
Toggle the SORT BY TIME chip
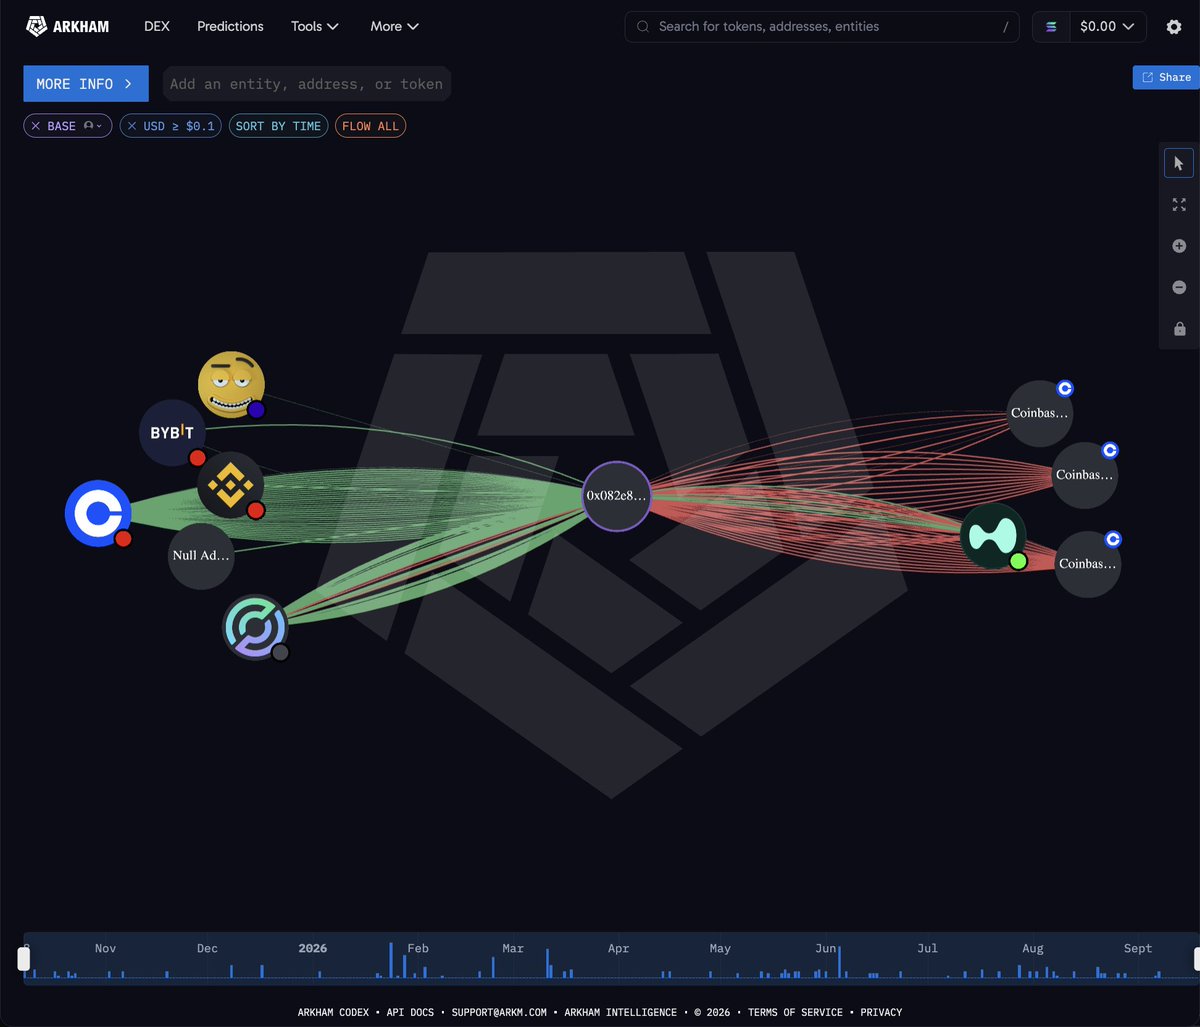click(278, 126)
